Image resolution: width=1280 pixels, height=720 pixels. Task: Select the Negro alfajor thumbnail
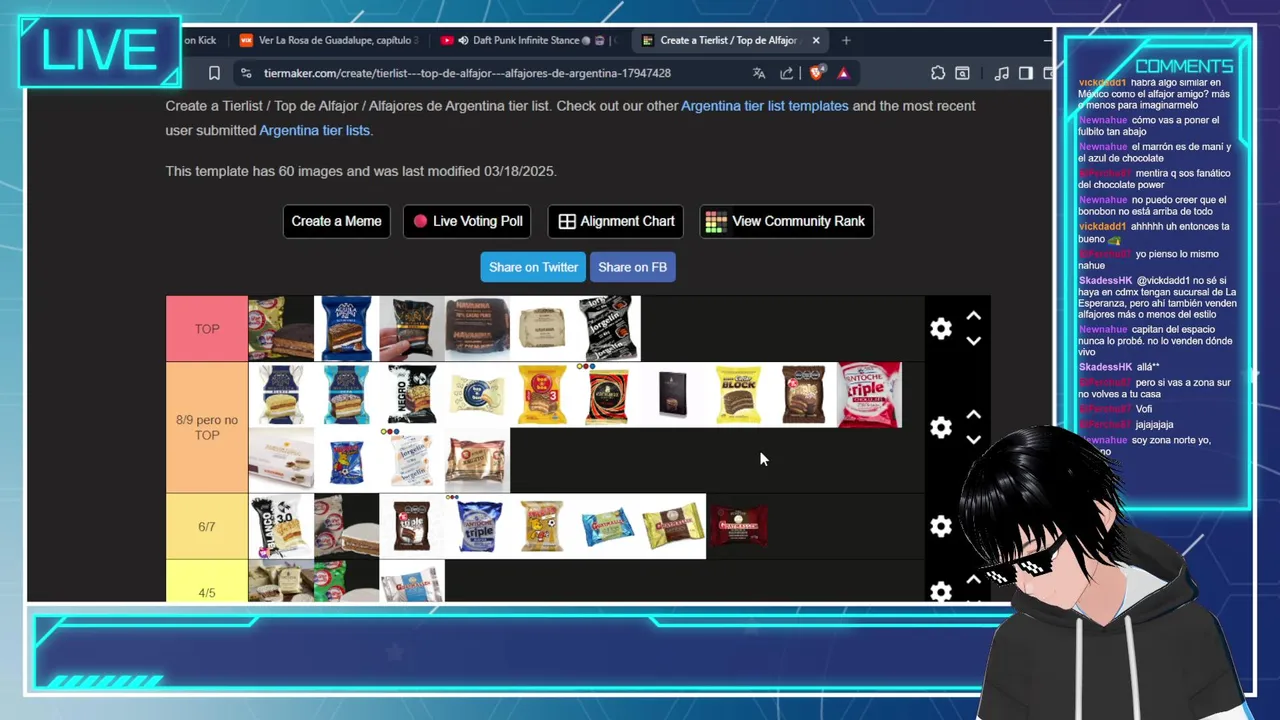(412, 394)
